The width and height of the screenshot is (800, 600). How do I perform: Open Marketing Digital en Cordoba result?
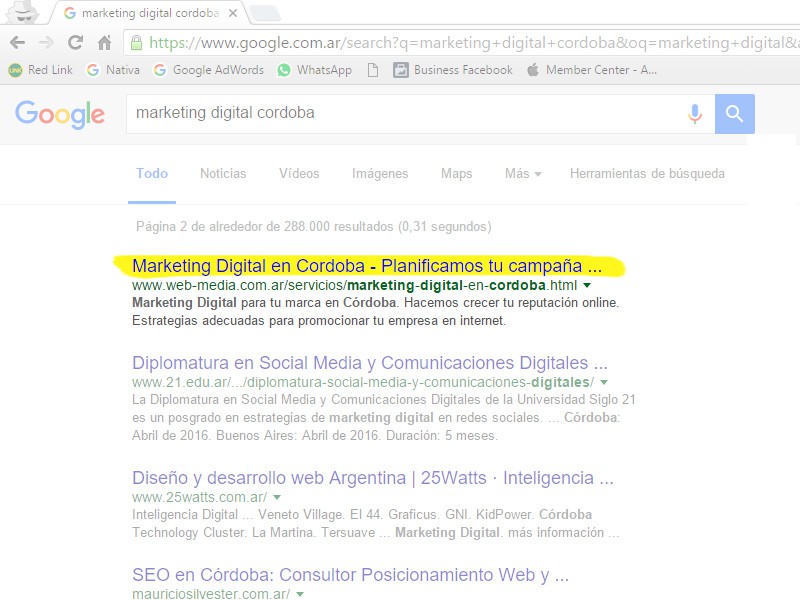pyautogui.click(x=367, y=266)
